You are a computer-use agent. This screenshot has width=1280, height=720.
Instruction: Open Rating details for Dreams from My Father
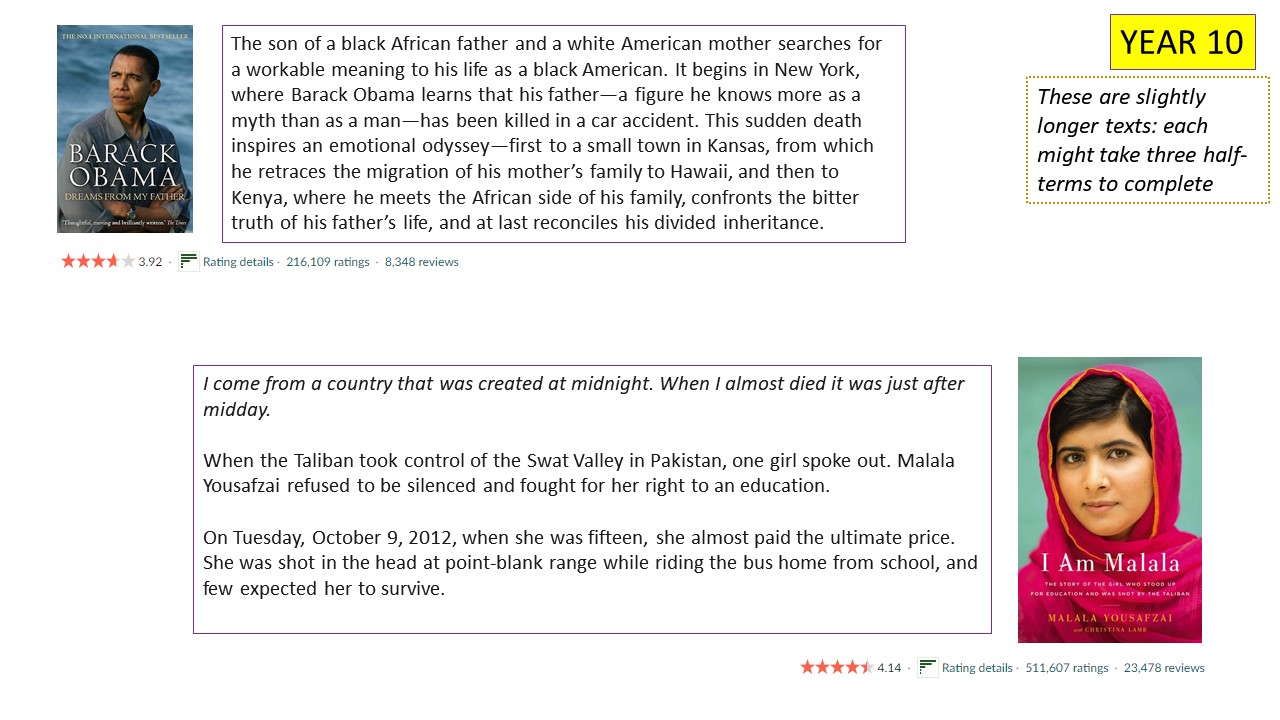238,262
